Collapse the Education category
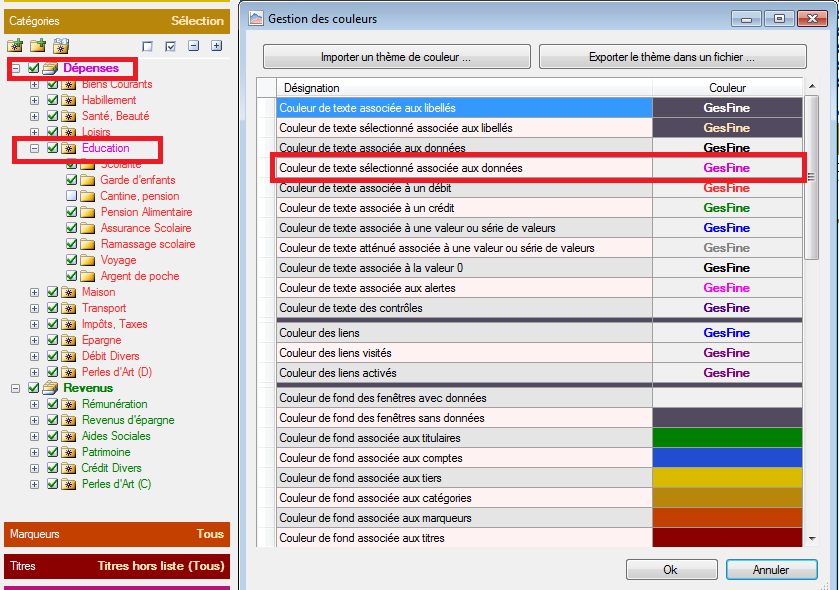 point(35,148)
